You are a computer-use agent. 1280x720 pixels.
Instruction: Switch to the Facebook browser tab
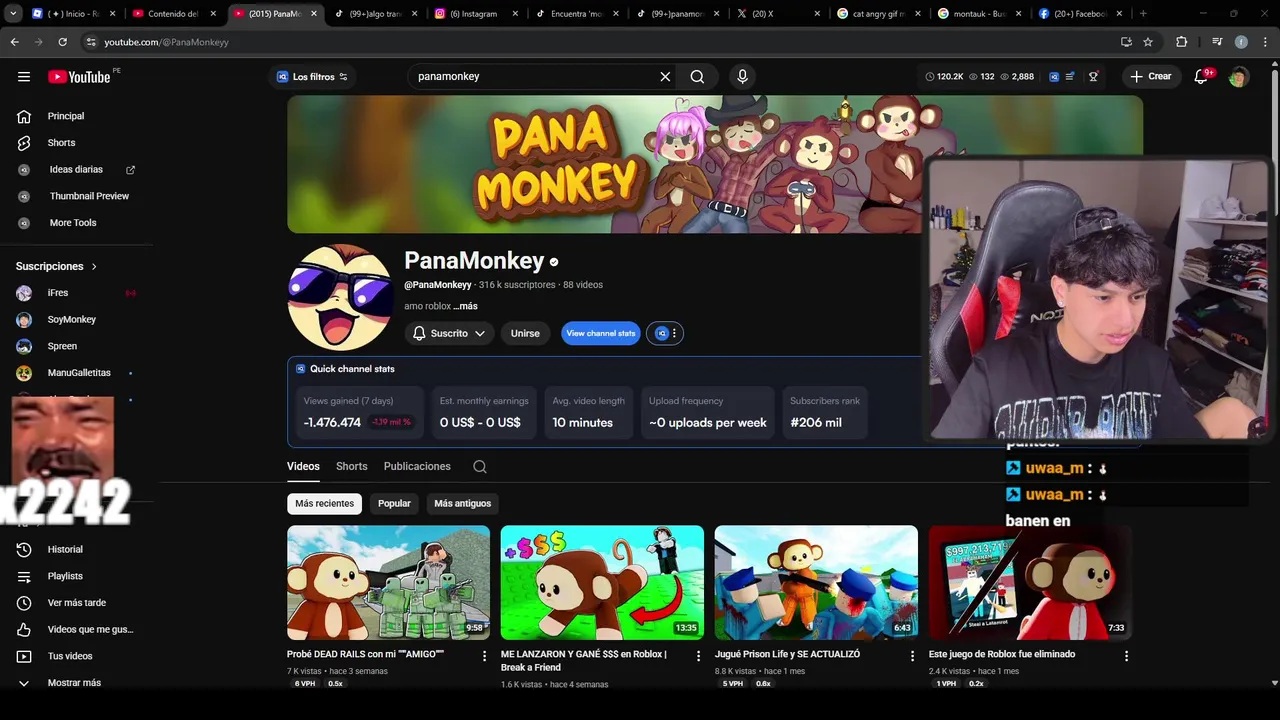click(1079, 14)
